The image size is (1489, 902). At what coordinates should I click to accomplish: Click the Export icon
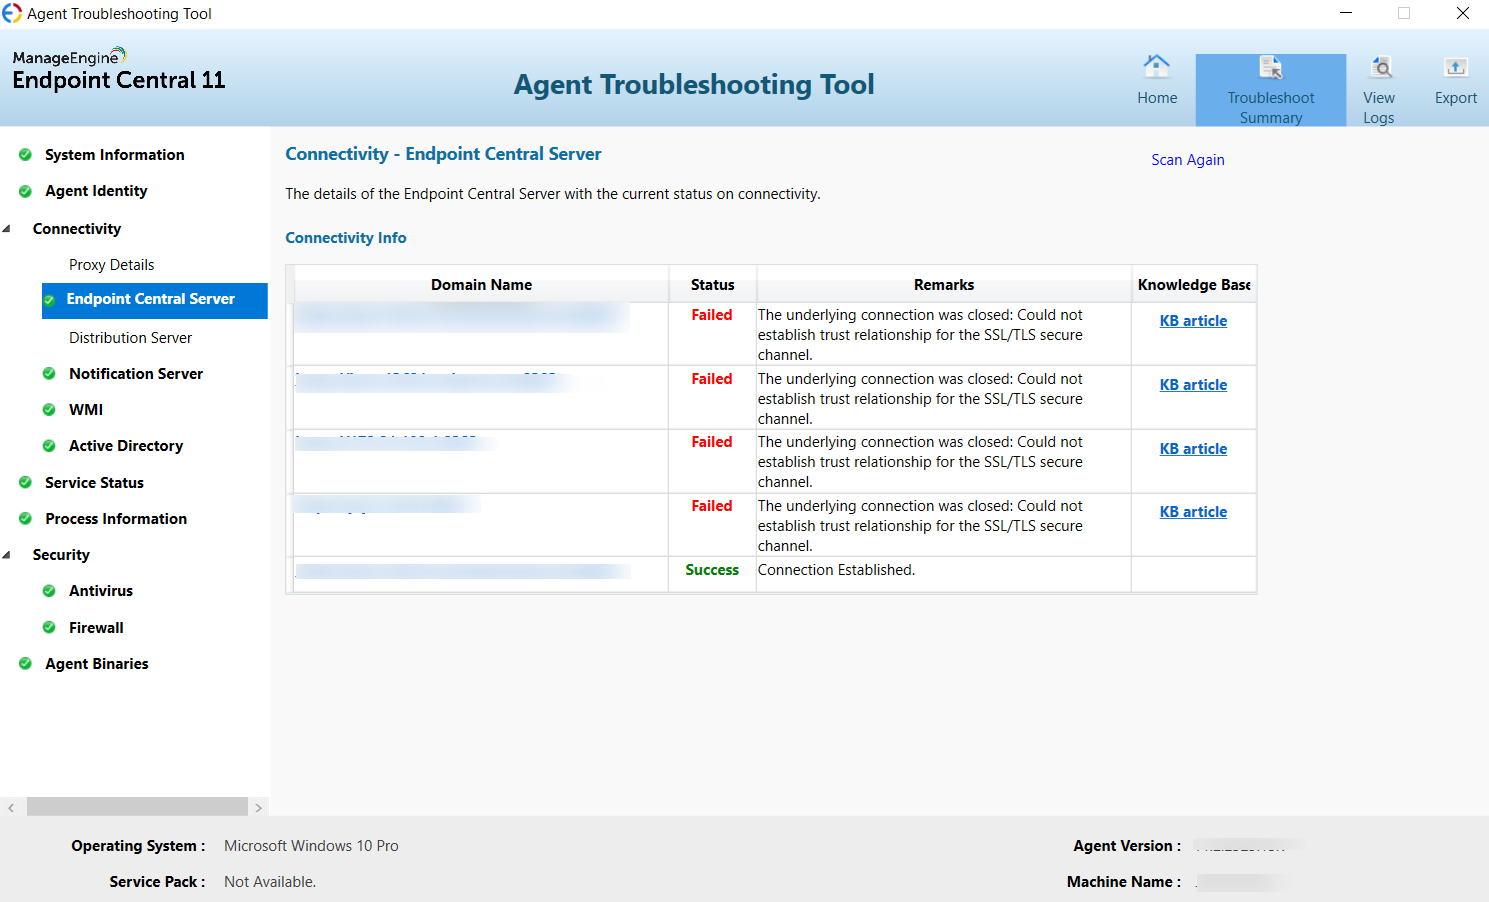[x=1456, y=67]
